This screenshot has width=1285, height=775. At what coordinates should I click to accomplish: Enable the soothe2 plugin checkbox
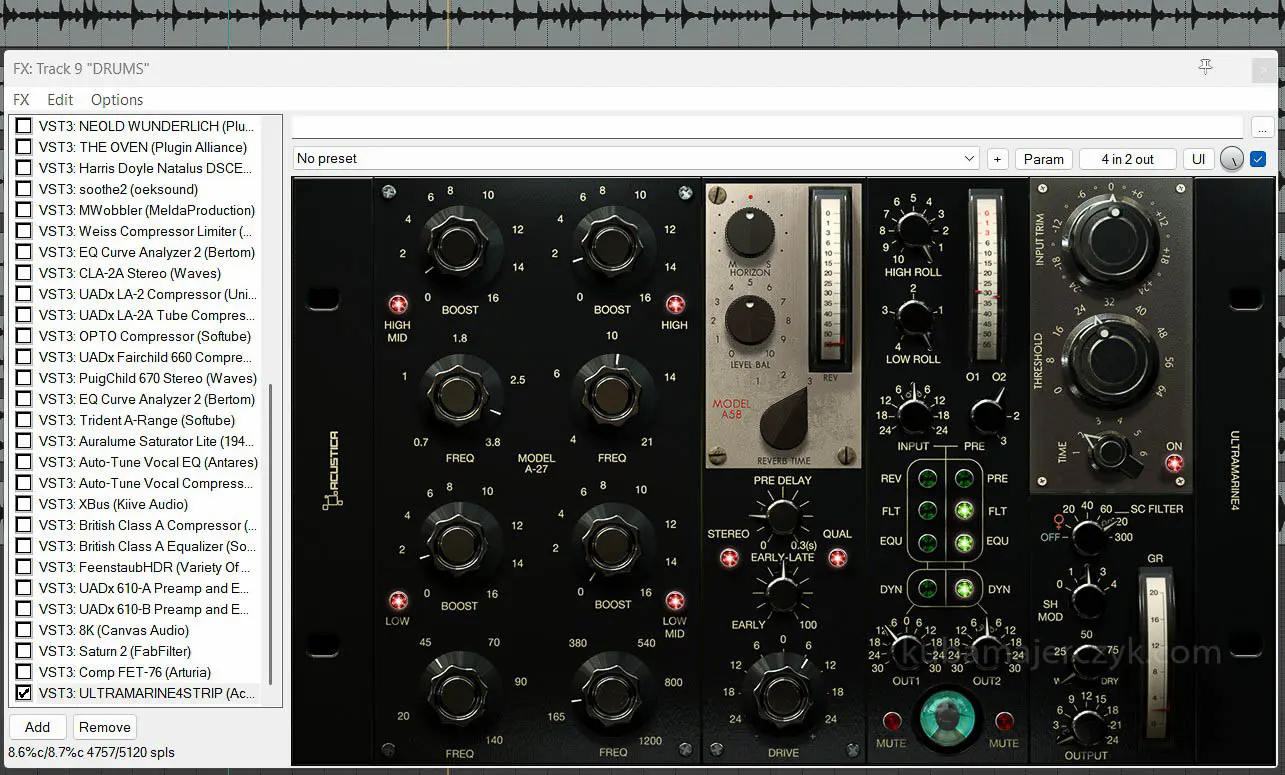tap(24, 189)
